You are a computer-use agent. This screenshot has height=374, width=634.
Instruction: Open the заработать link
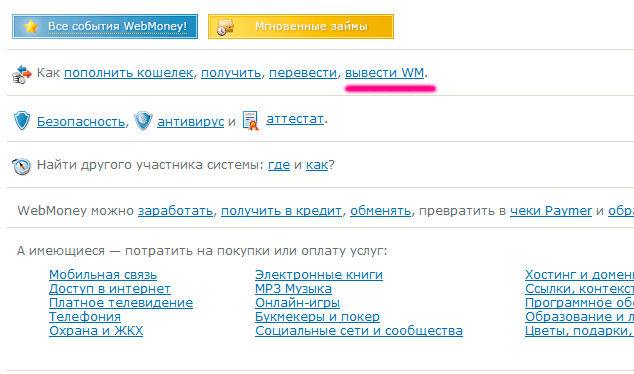tap(175, 211)
